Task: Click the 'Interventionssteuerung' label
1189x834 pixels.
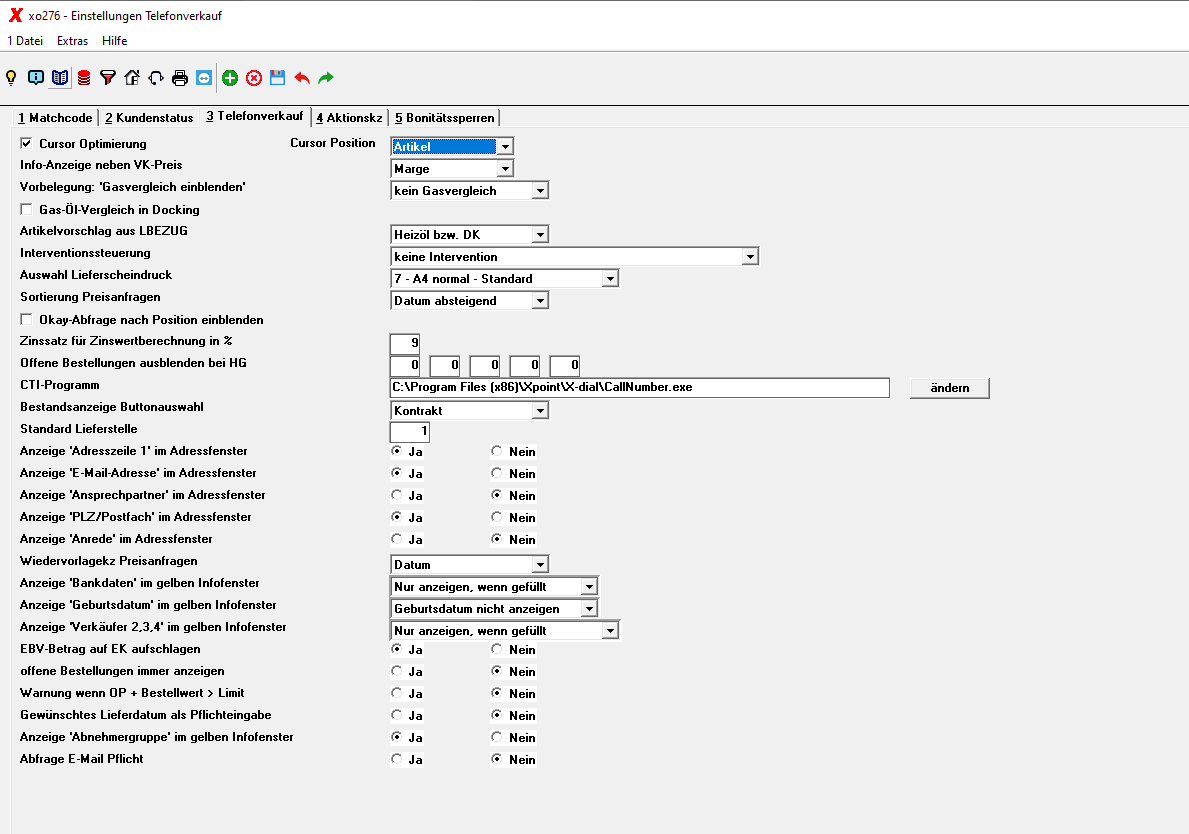Action: tap(85, 252)
